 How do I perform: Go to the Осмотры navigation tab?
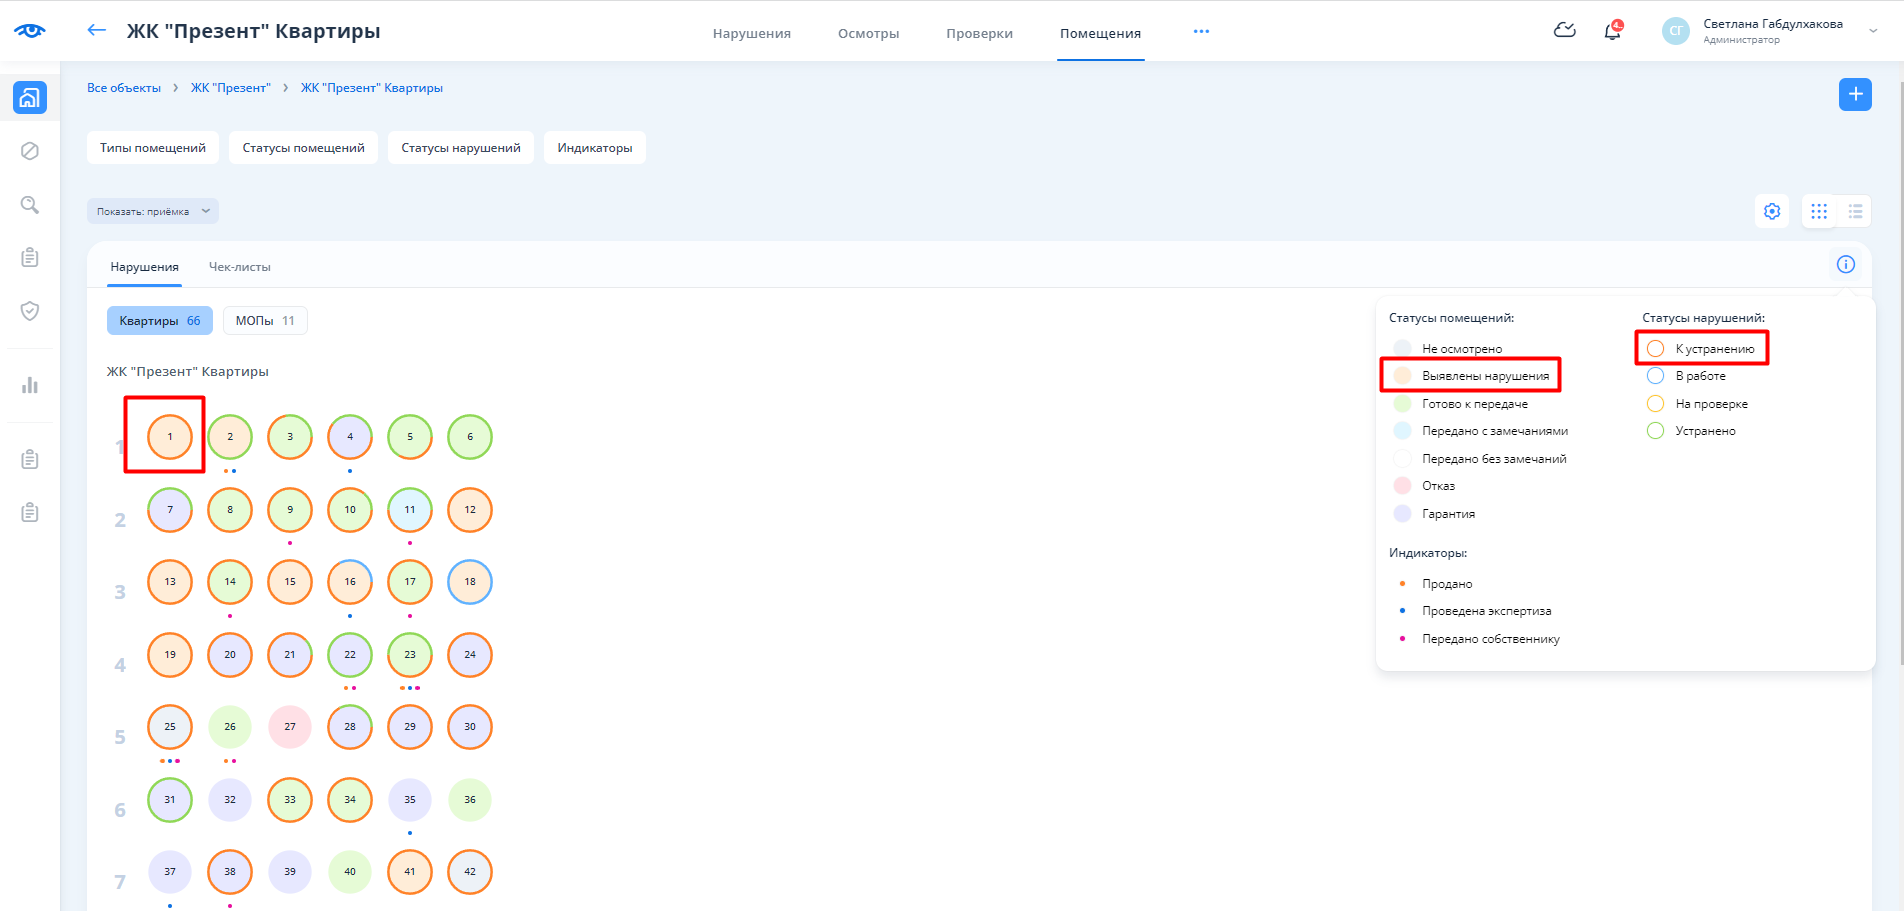(868, 33)
